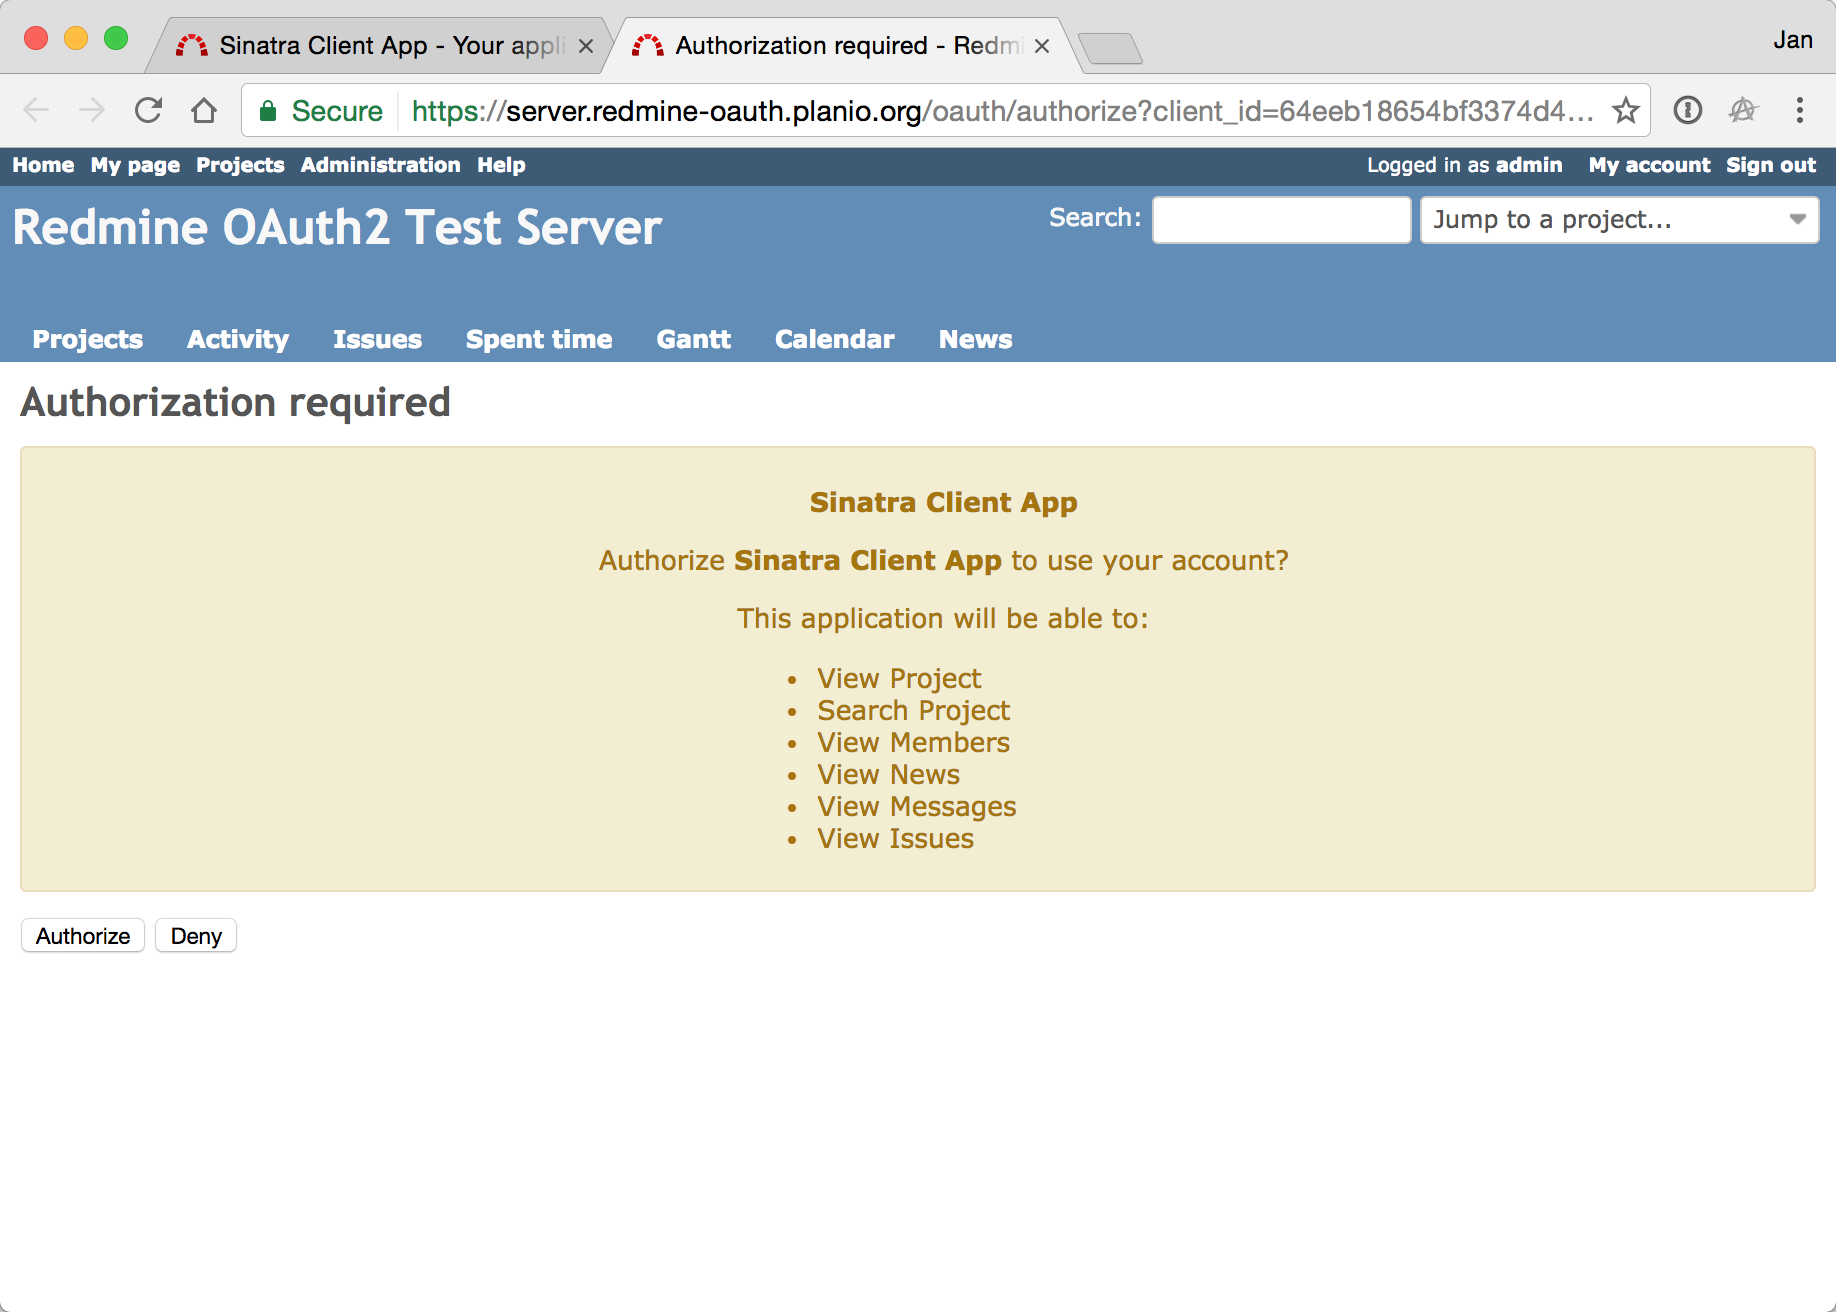
Task: Click Sign out
Action: coord(1771,165)
